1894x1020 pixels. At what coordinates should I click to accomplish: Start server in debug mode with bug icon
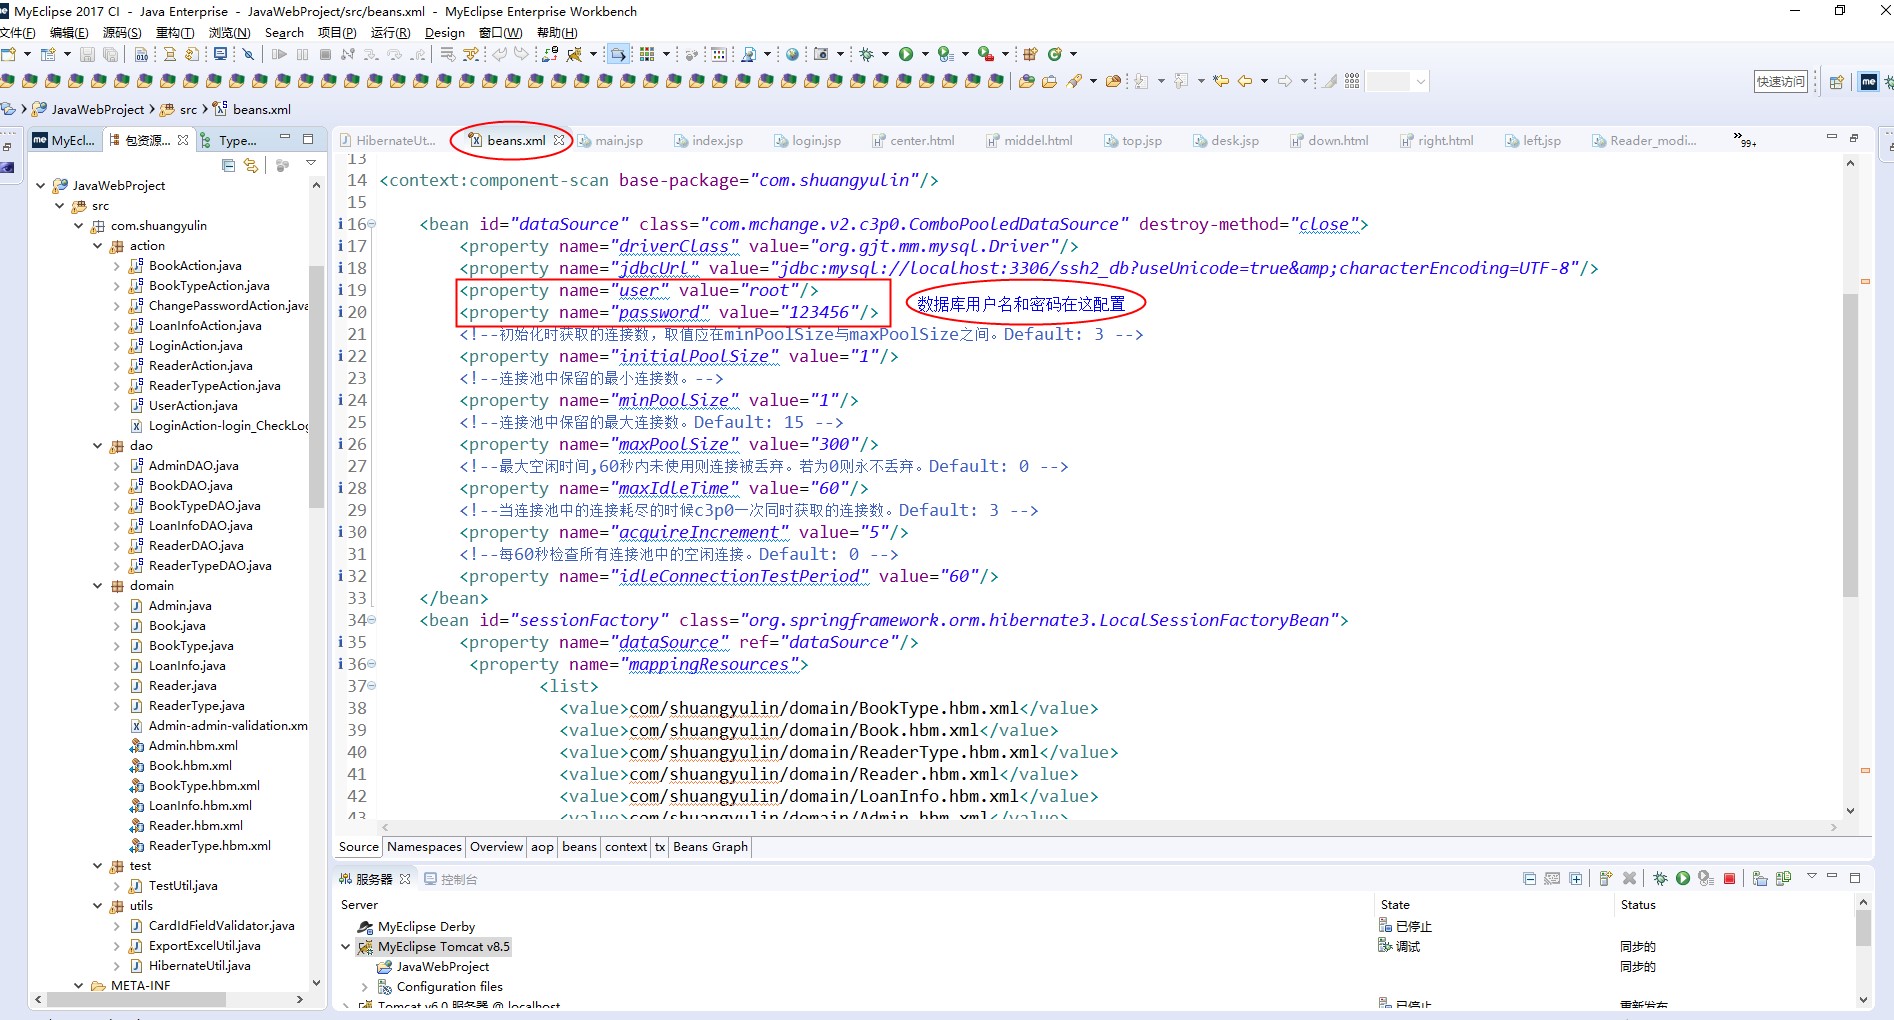point(1660,879)
